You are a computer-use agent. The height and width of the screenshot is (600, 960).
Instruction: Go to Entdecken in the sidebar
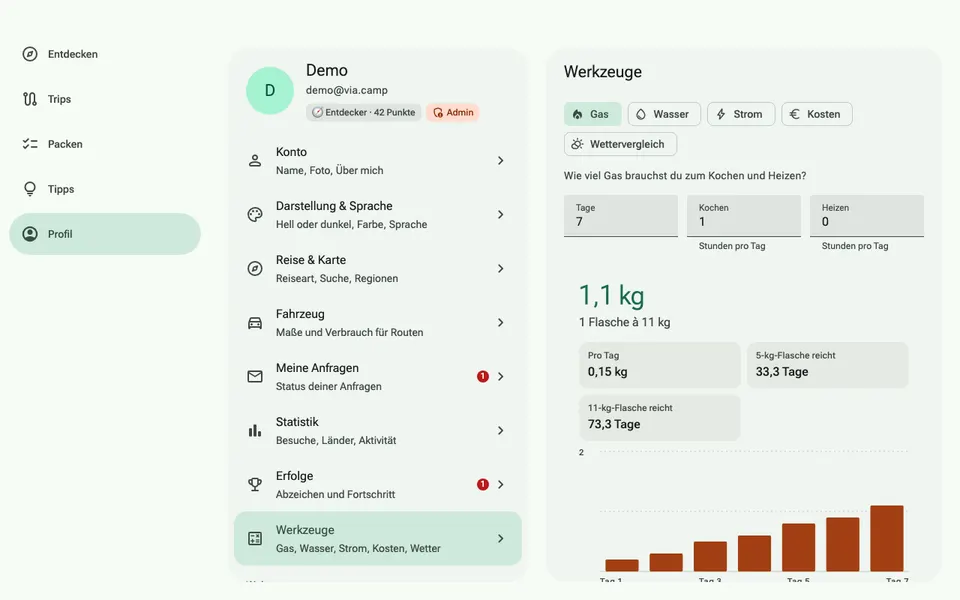tap(105, 54)
